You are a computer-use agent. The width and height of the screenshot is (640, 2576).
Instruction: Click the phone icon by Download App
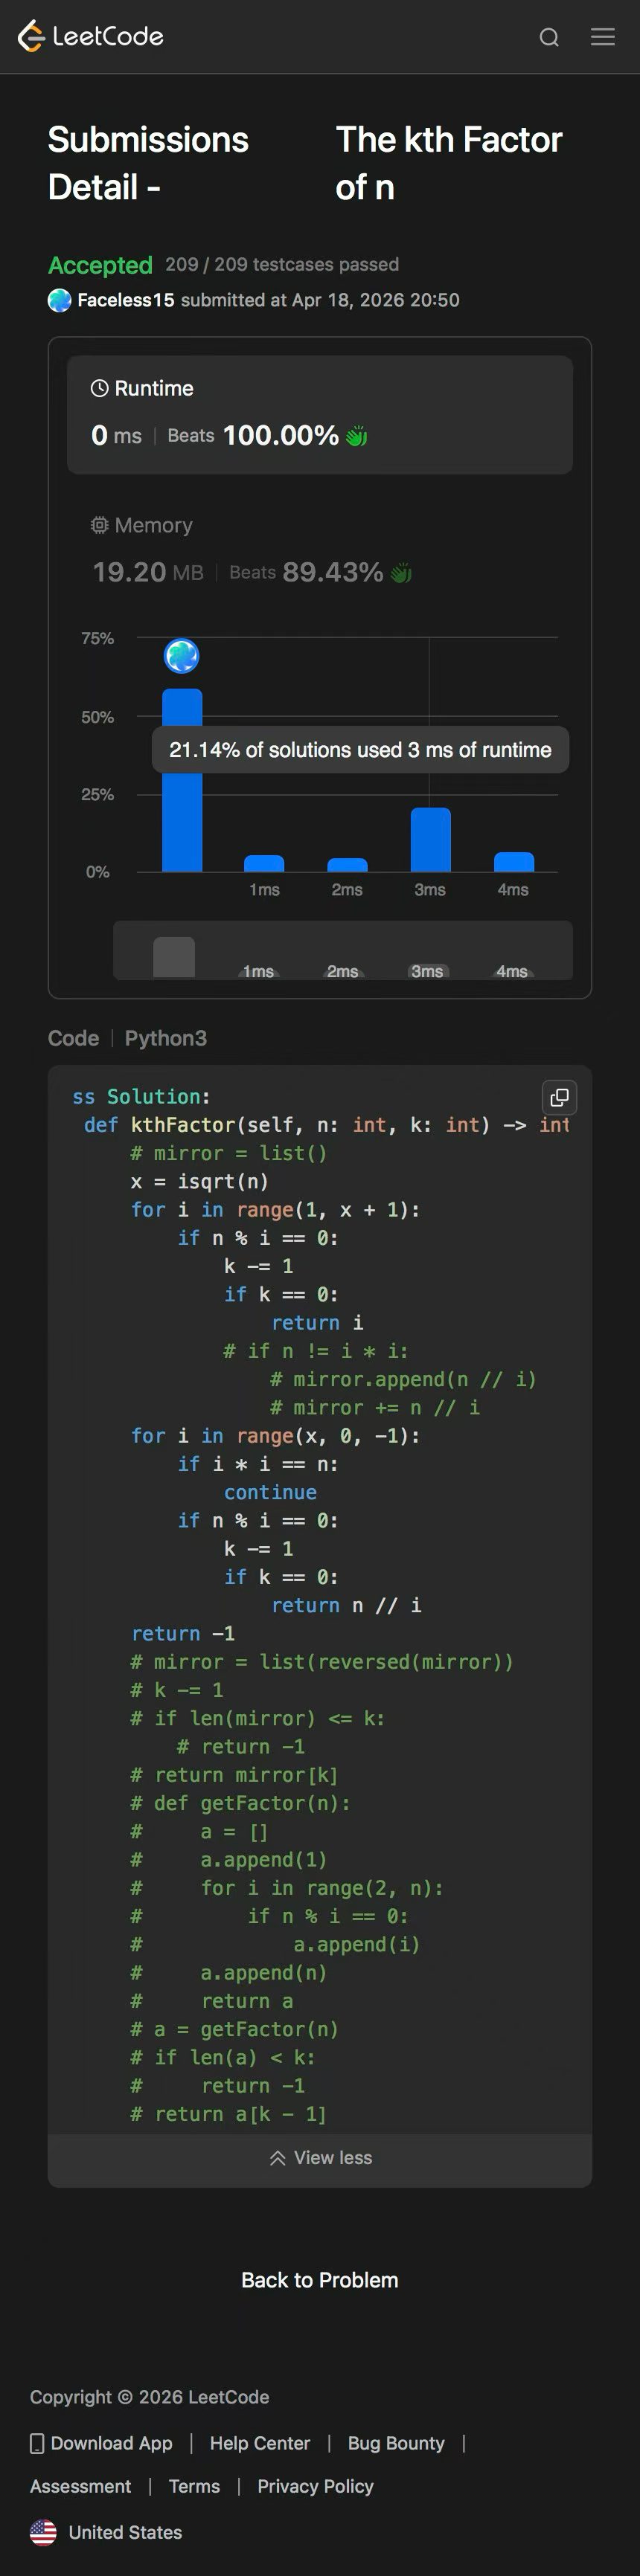pyautogui.click(x=37, y=2444)
